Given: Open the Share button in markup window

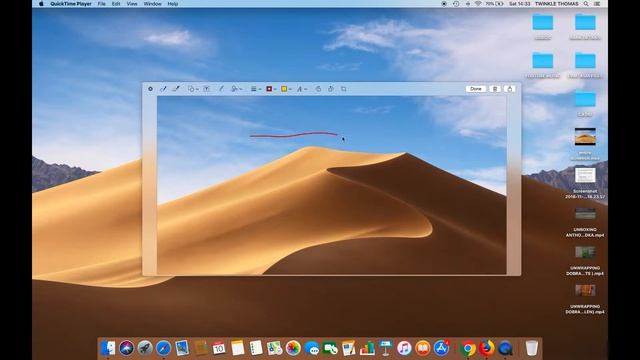Looking at the screenshot, I should (x=509, y=89).
